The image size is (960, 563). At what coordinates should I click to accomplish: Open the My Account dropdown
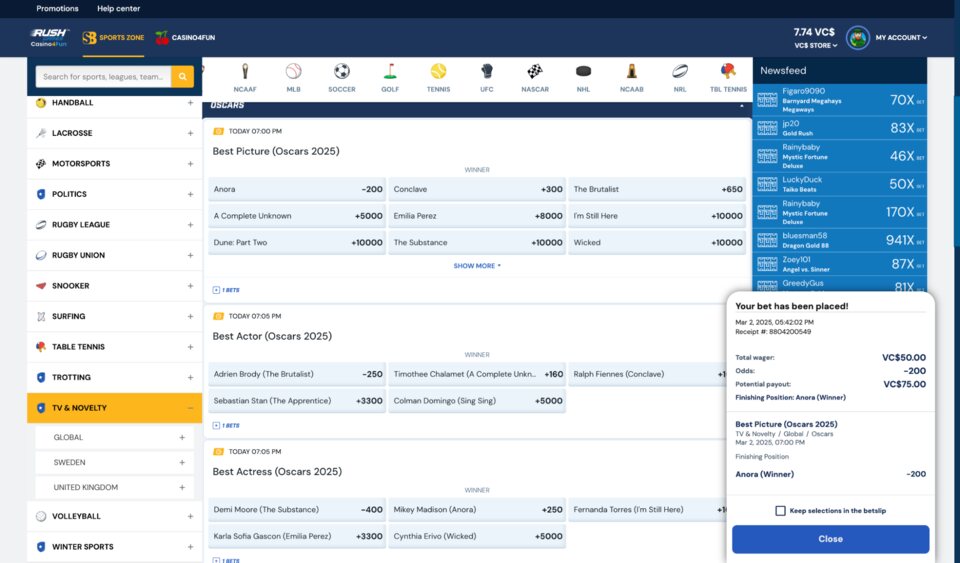point(901,38)
